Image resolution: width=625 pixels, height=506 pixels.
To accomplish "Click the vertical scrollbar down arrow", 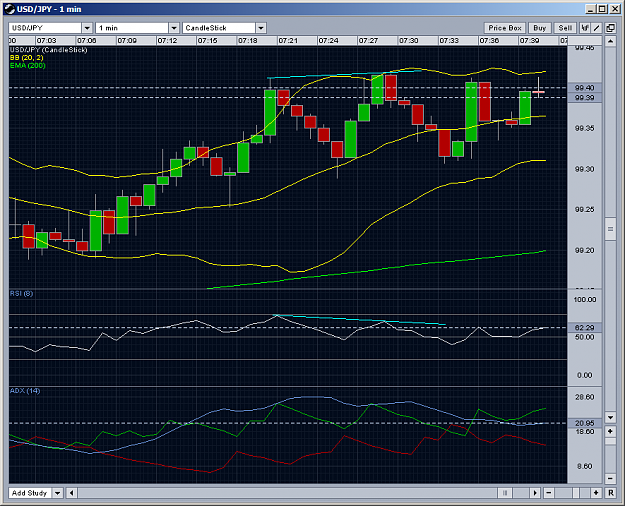I will tap(610, 417).
